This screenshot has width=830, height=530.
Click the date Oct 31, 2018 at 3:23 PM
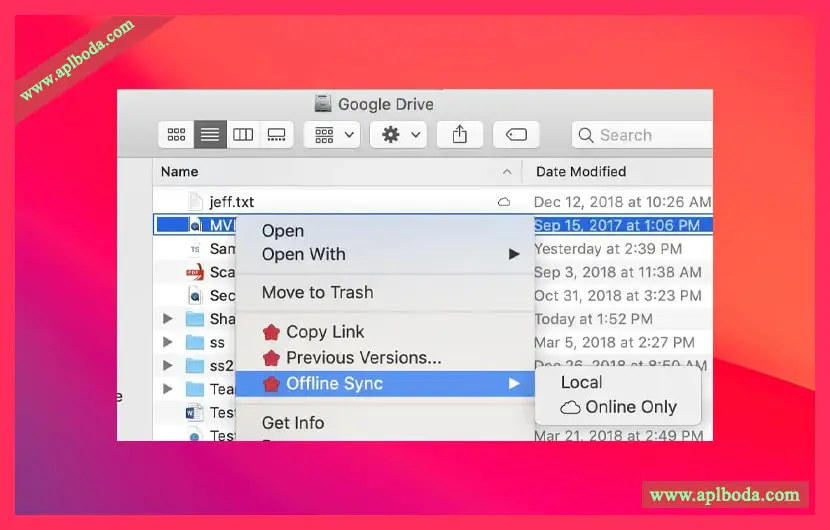(x=618, y=295)
